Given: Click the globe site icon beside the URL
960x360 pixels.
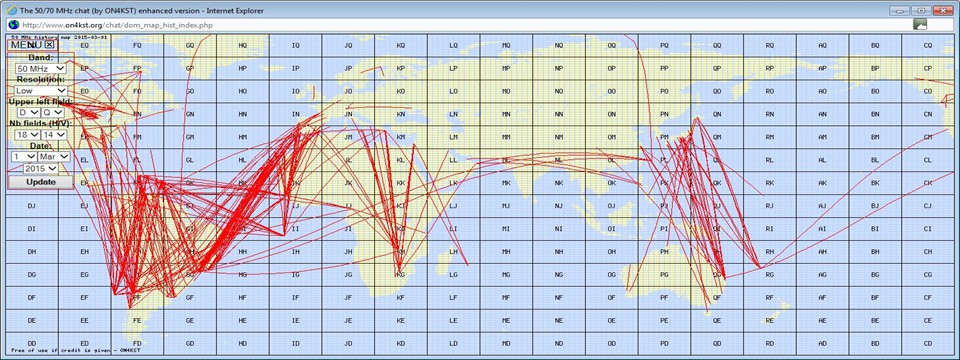Looking at the screenshot, I should click(12, 25).
